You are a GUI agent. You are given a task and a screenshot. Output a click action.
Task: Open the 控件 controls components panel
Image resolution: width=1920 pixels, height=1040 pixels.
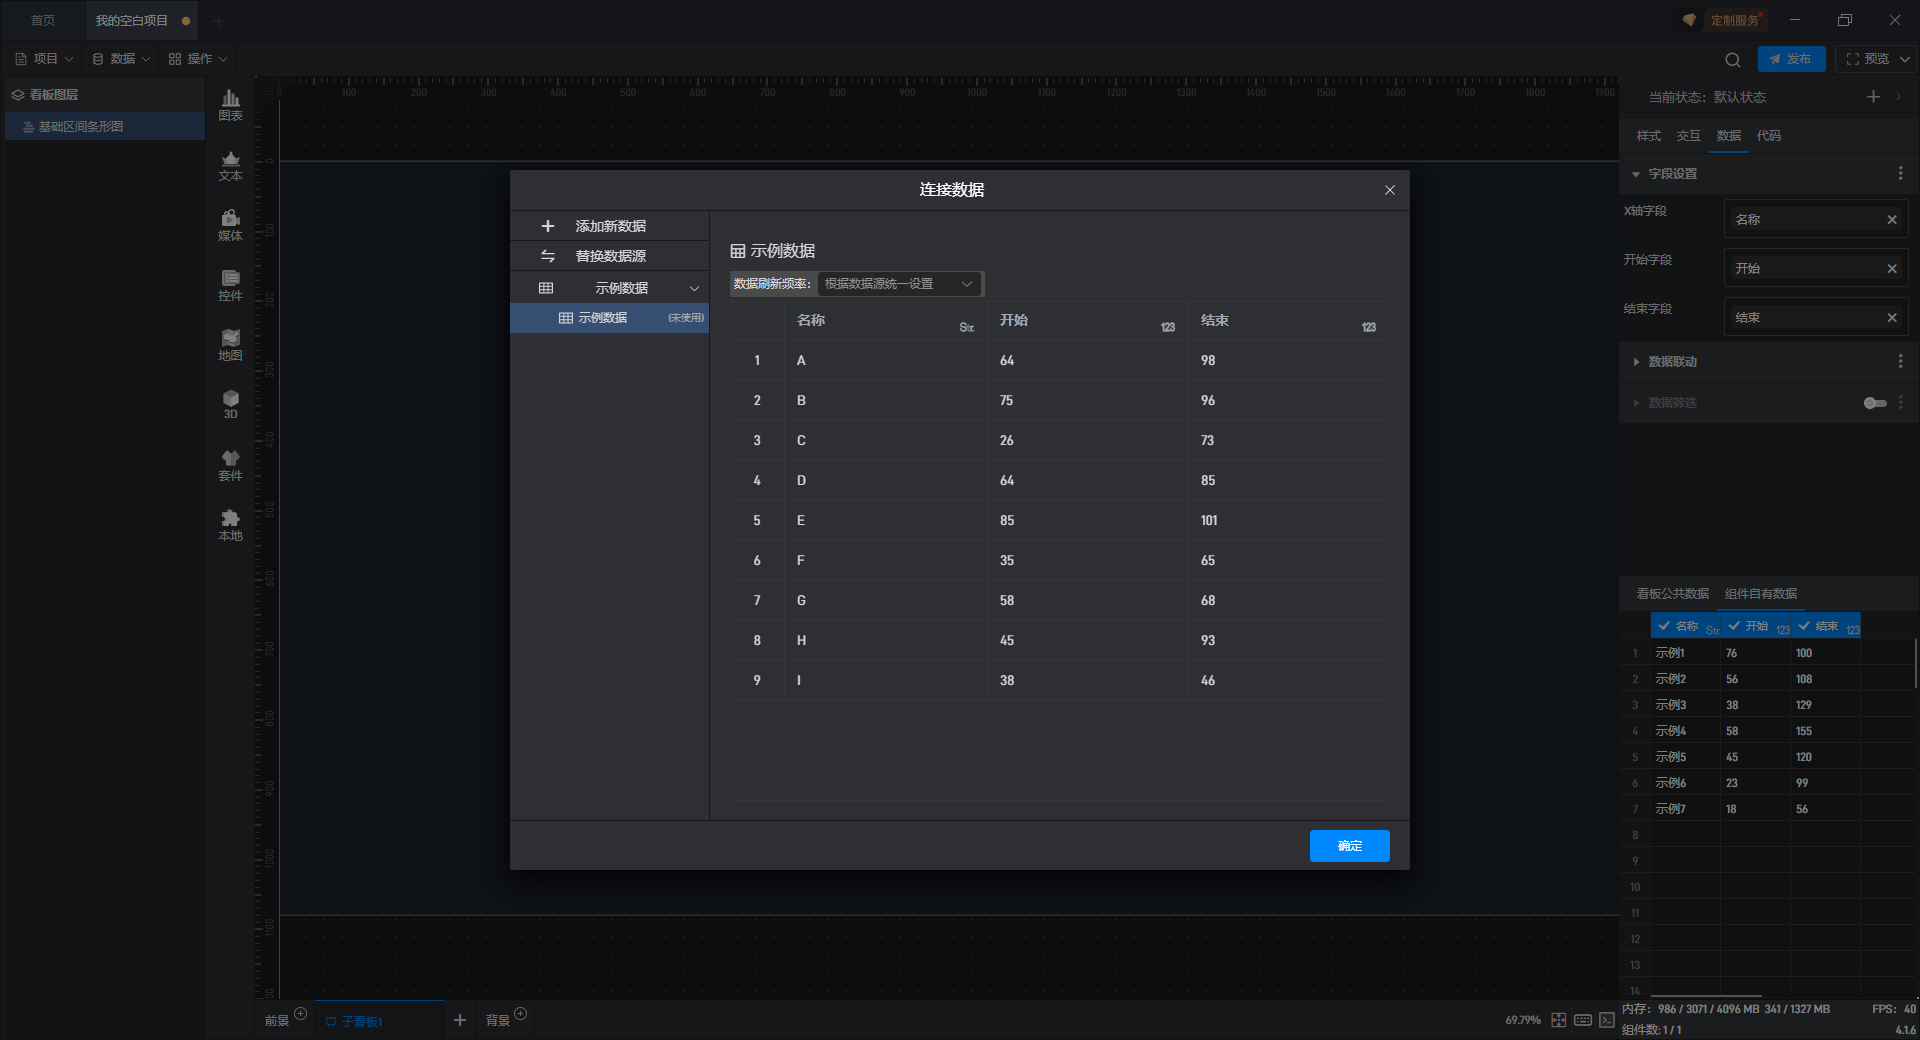pyautogui.click(x=230, y=285)
